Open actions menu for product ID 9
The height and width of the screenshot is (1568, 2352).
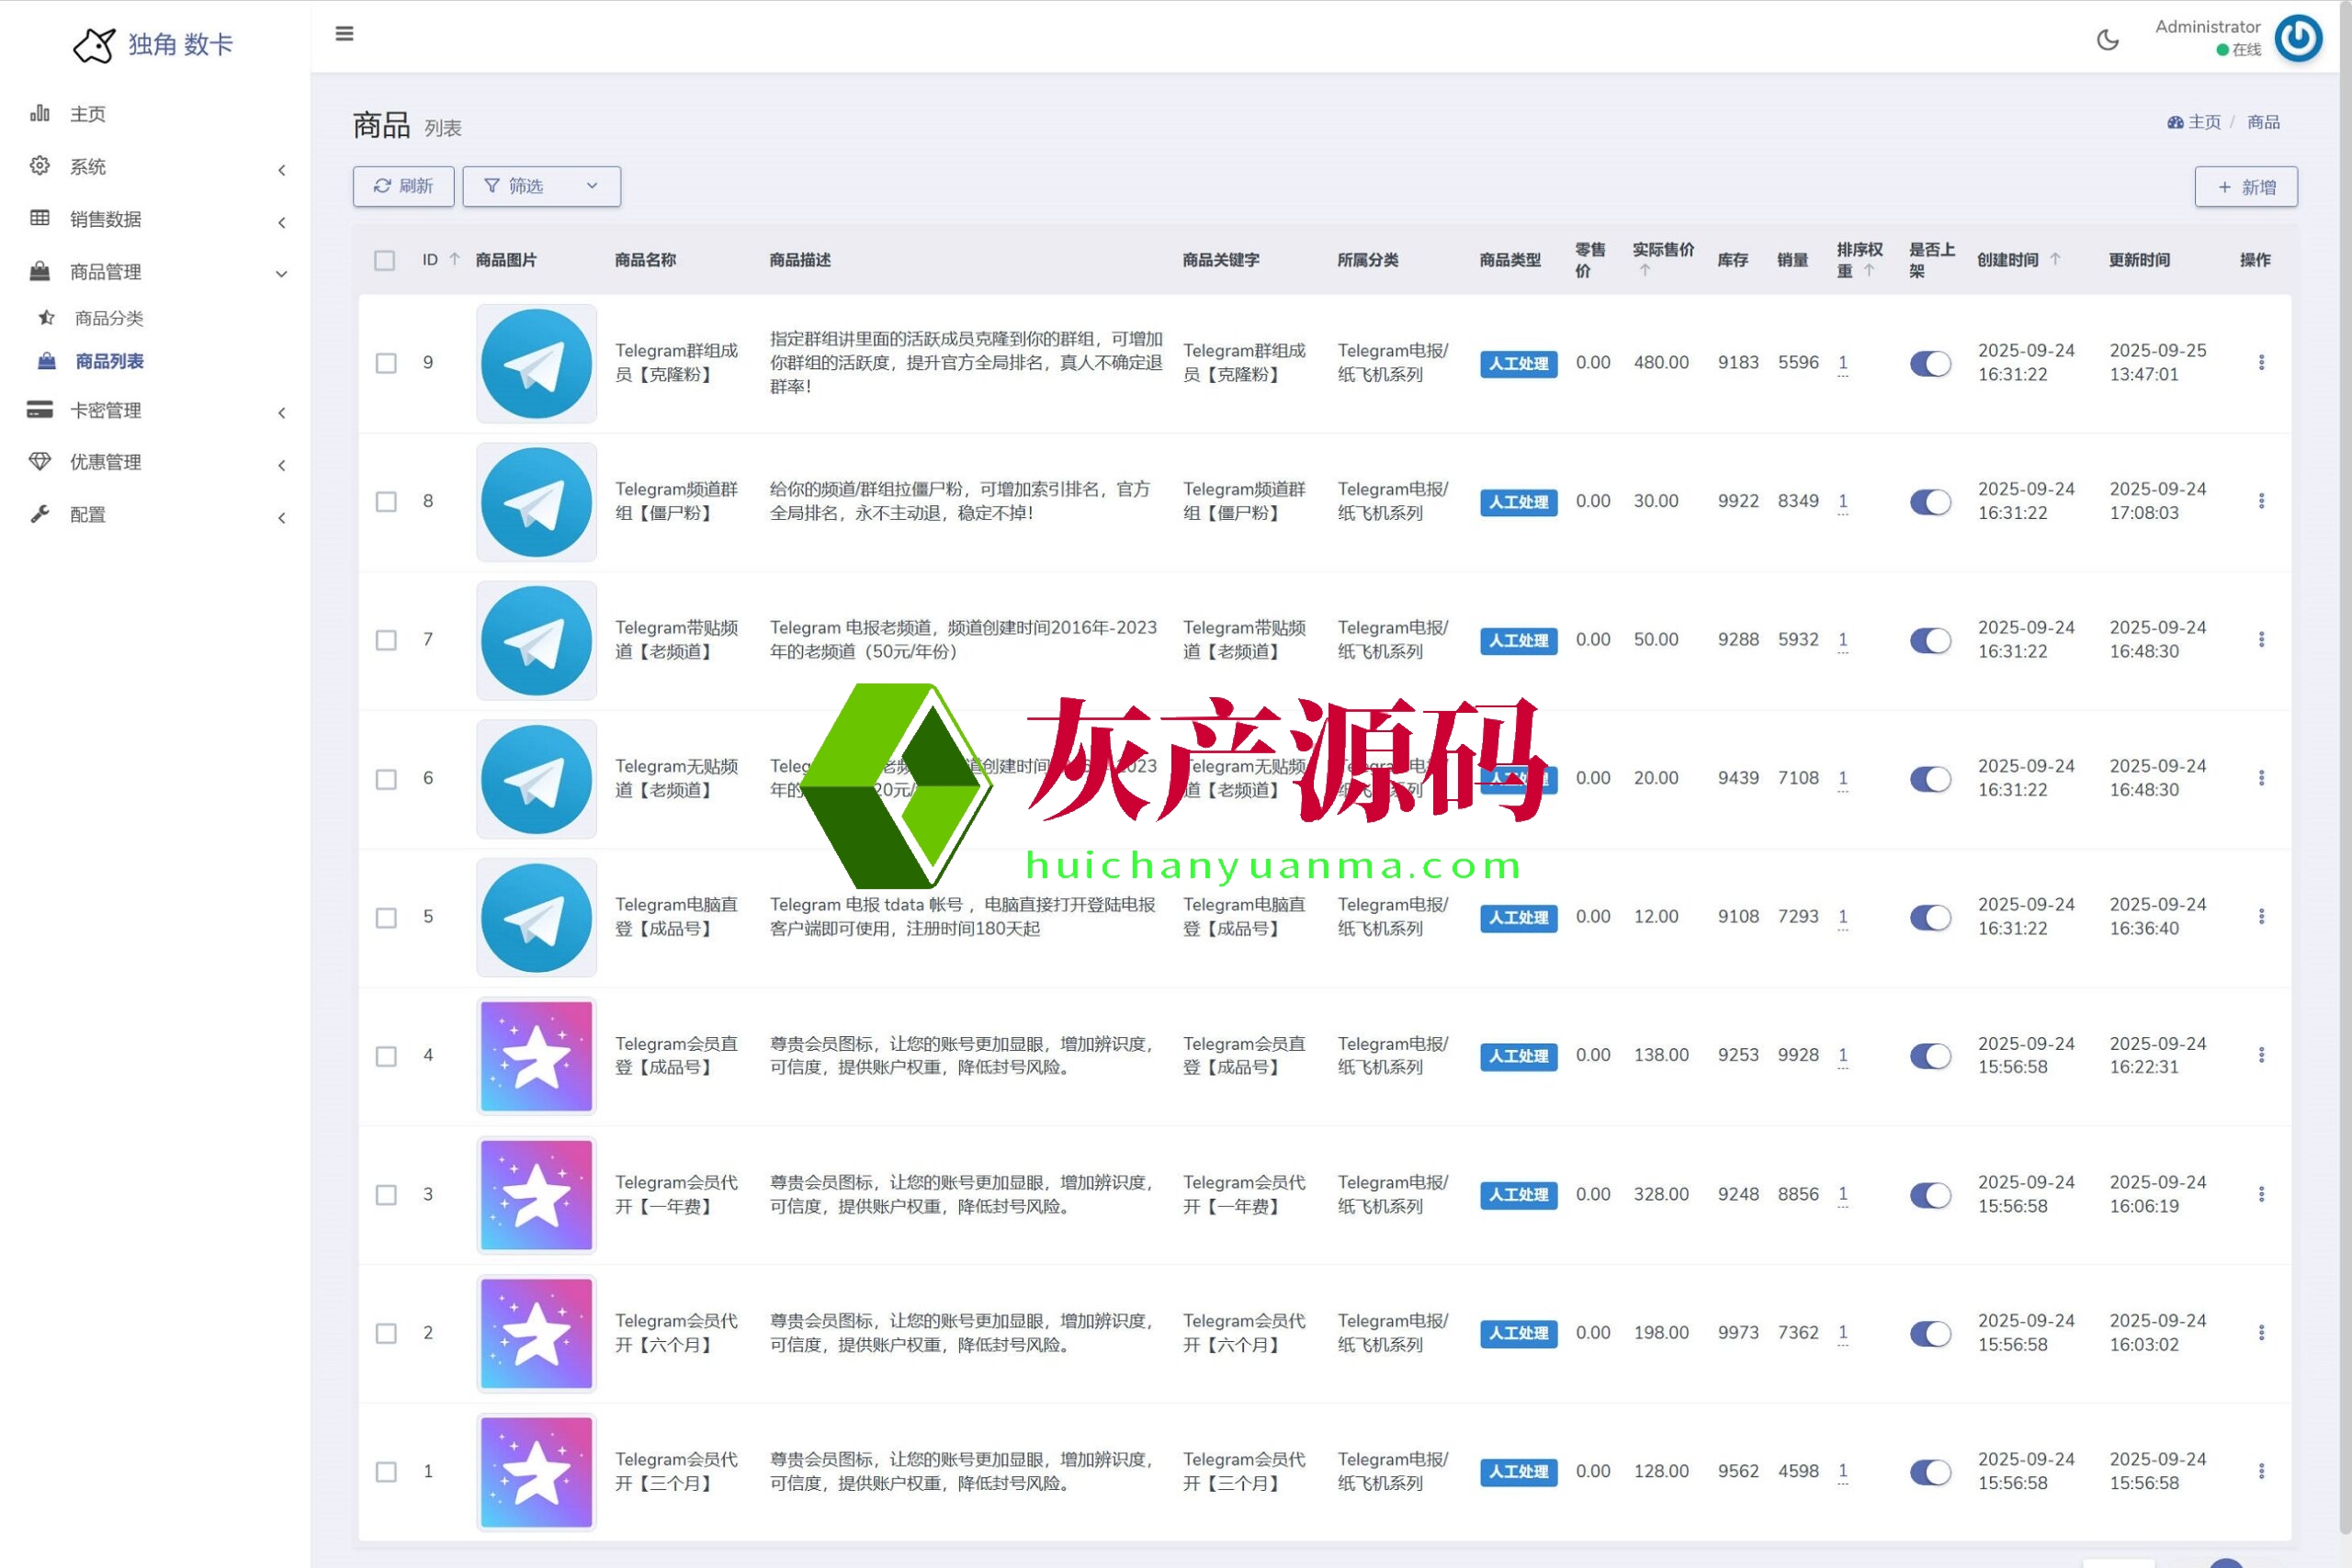pyautogui.click(x=2260, y=363)
